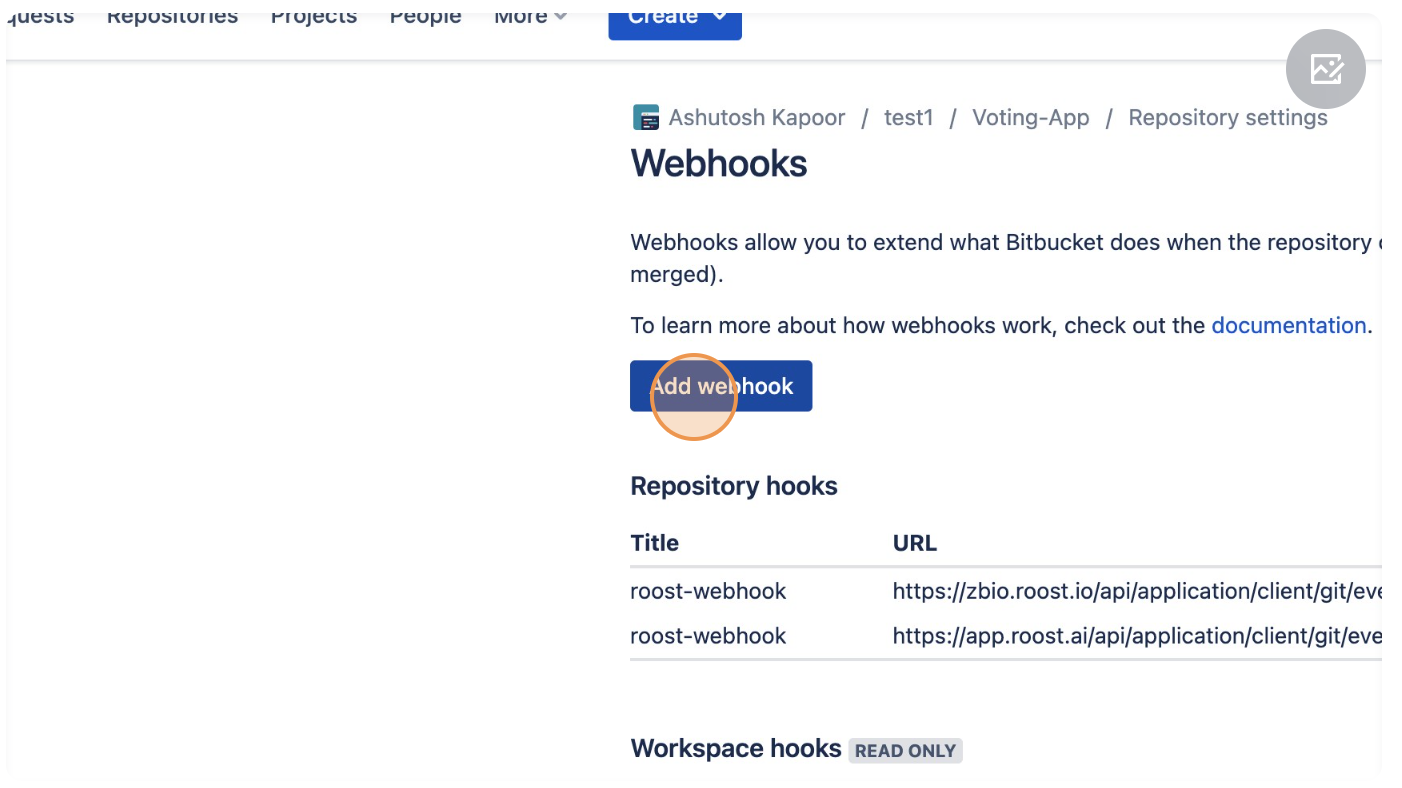Screen dimensions: 1402x788
Task: Click the Title column header
Action: coord(654,543)
